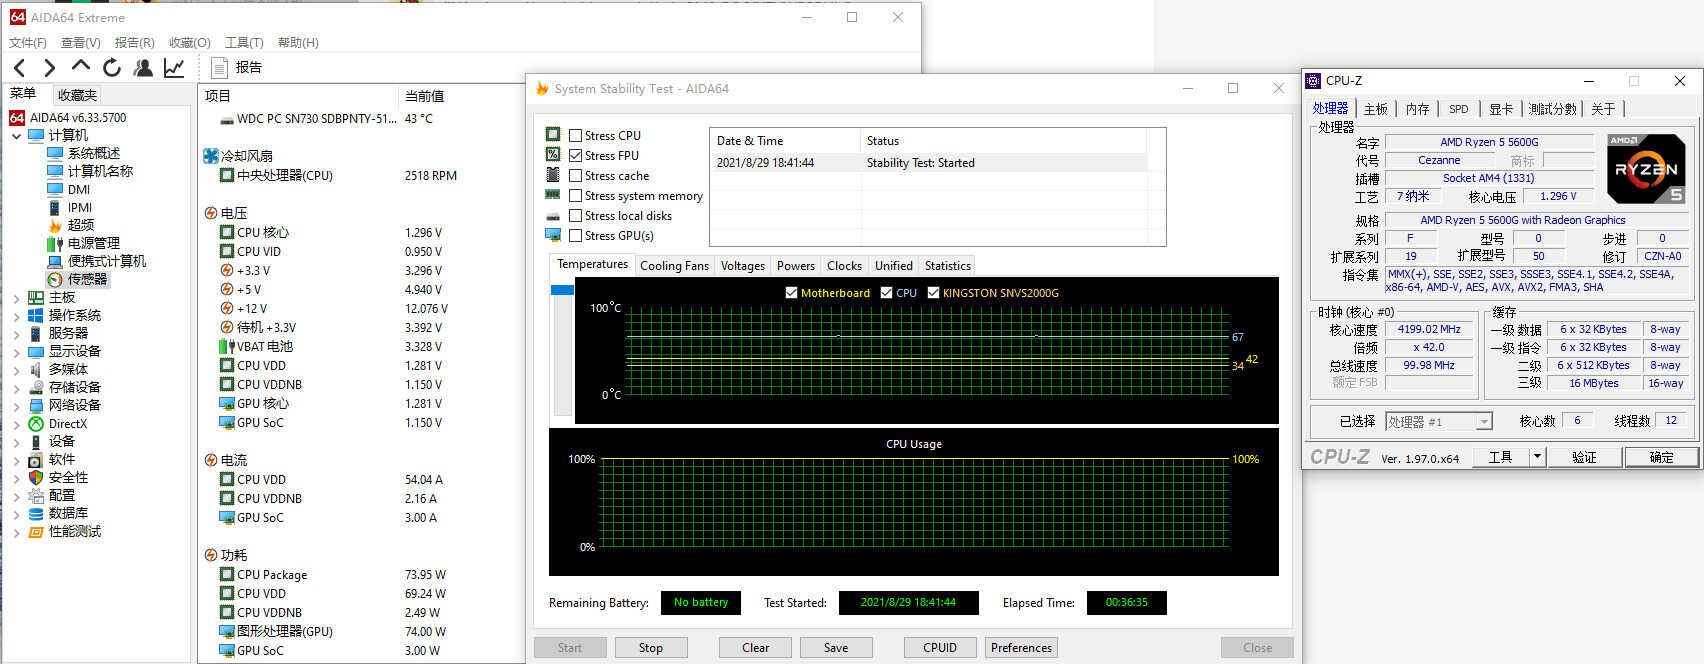Click the AIDA64 Extreme title bar icon

[17, 17]
